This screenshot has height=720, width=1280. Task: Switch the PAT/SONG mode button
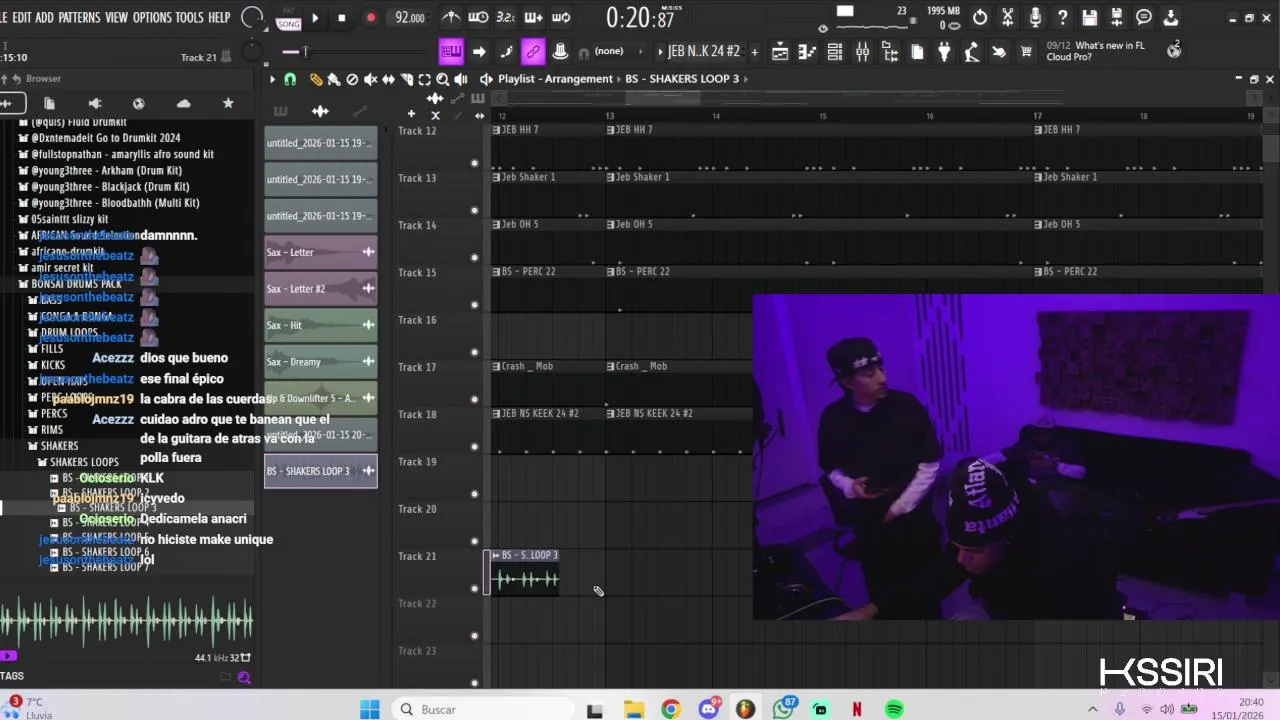click(289, 18)
